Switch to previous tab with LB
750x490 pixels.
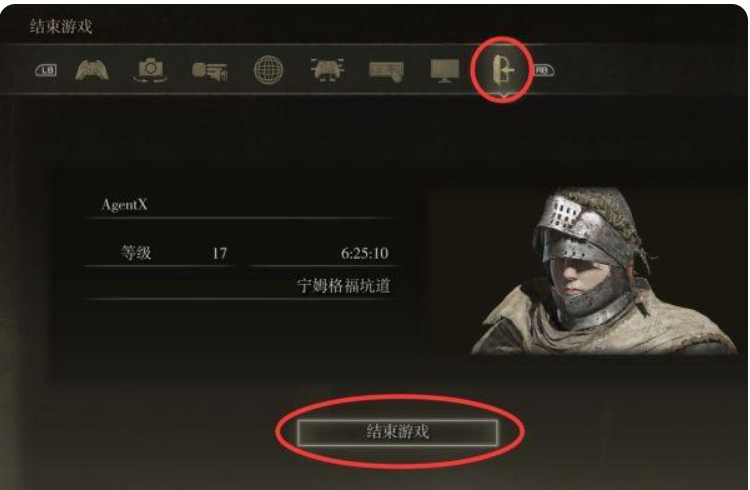[x=46, y=70]
